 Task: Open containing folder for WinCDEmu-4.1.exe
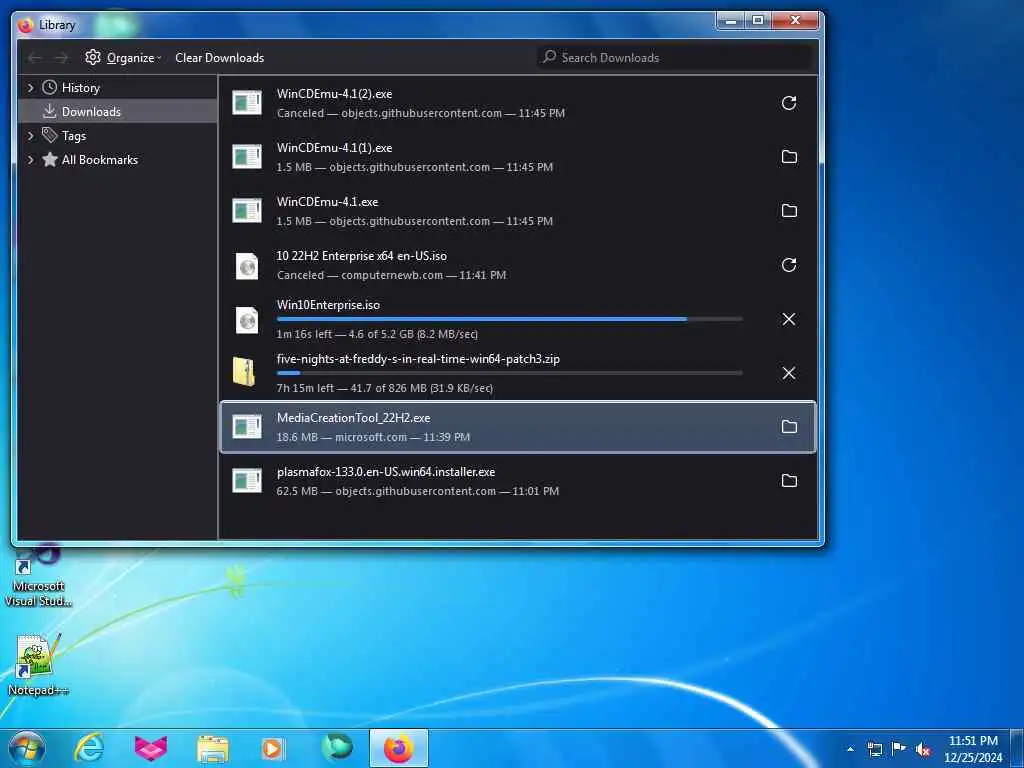pos(789,211)
